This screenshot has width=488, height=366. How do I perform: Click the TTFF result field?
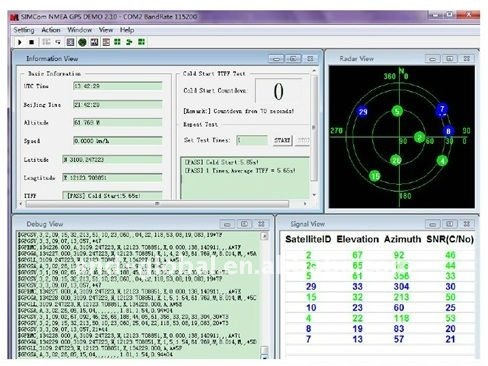[112, 195]
